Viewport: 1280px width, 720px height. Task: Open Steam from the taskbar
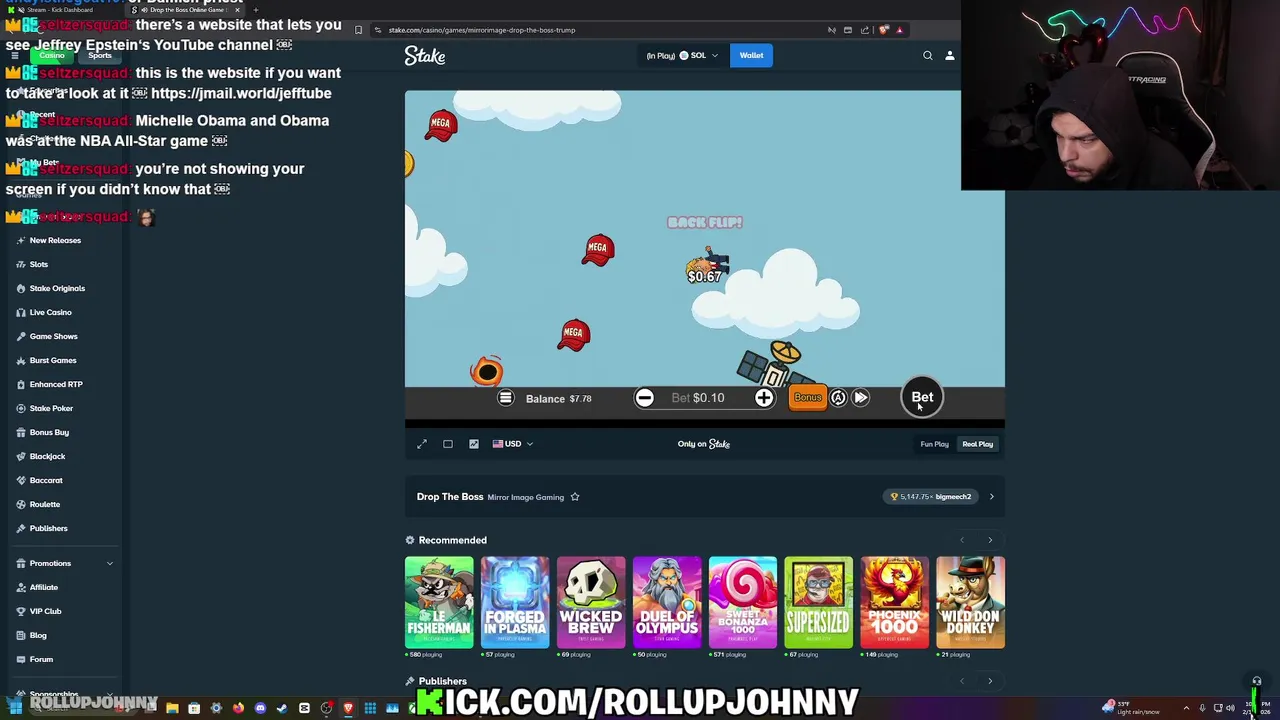(281, 708)
